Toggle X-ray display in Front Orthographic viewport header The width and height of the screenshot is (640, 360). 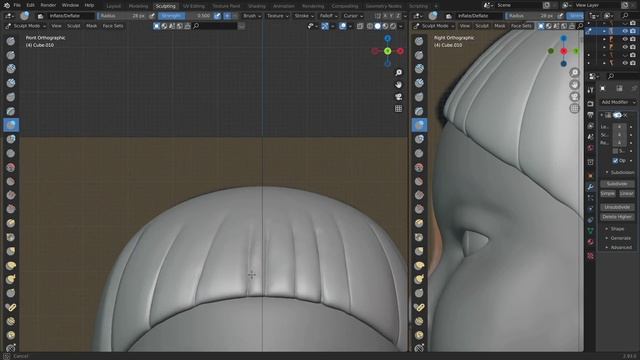coord(360,26)
